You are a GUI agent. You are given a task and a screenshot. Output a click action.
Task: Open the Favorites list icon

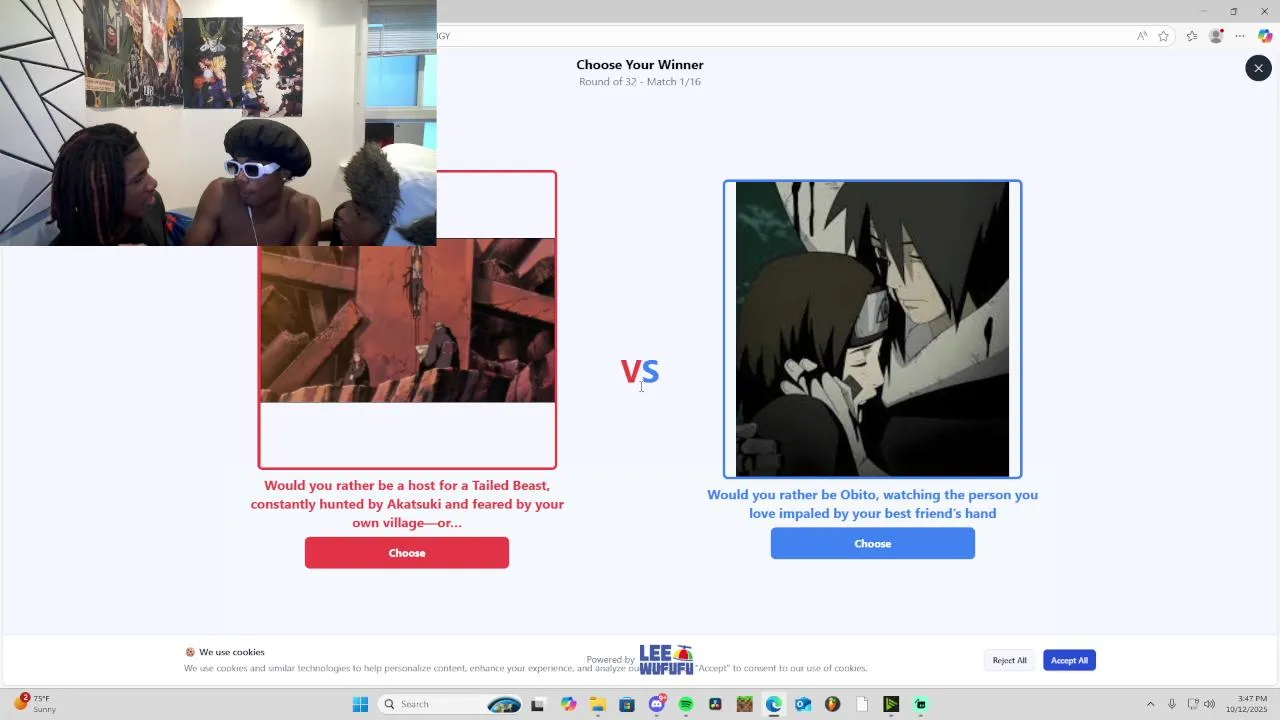[x=1192, y=36]
